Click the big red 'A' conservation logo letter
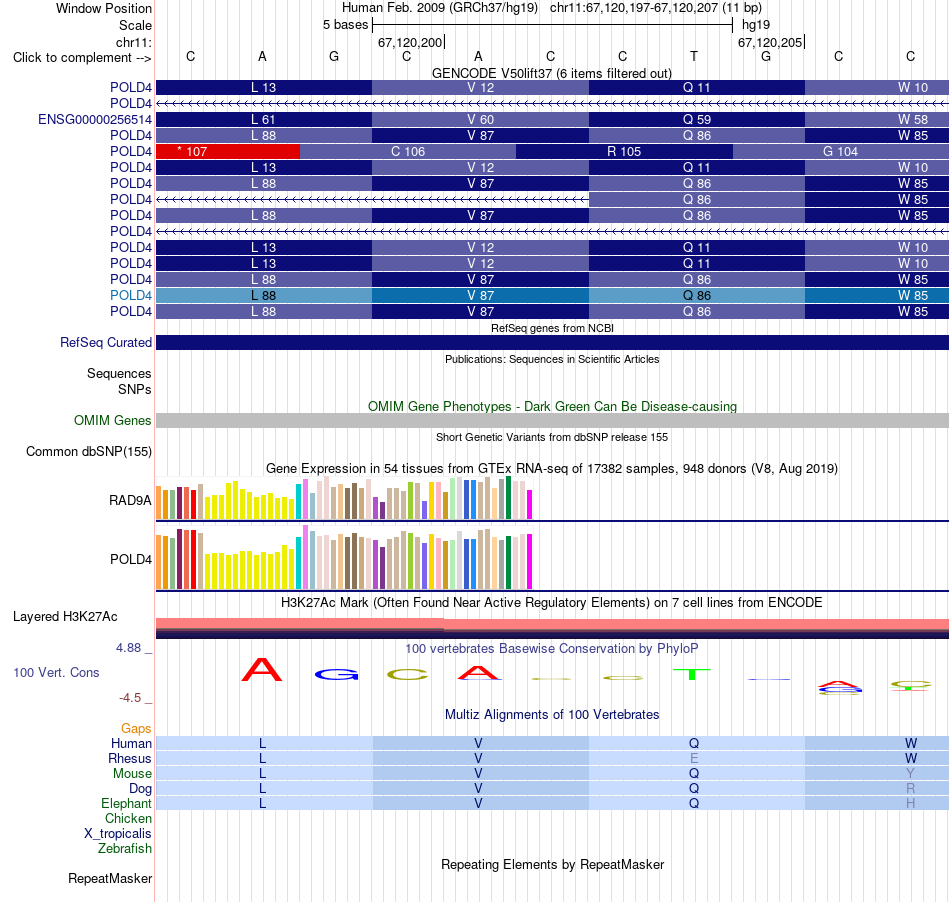Image resolution: width=950 pixels, height=902 pixels. [262, 669]
